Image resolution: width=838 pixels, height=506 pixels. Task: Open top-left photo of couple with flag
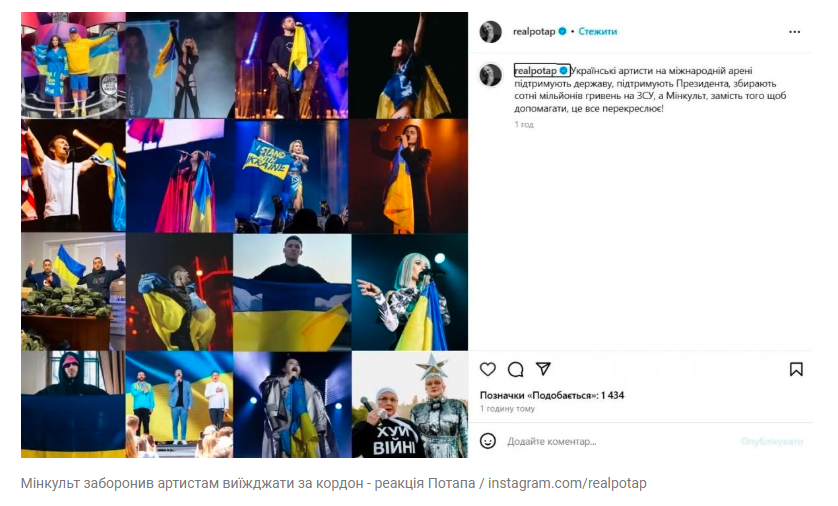tap(73, 65)
